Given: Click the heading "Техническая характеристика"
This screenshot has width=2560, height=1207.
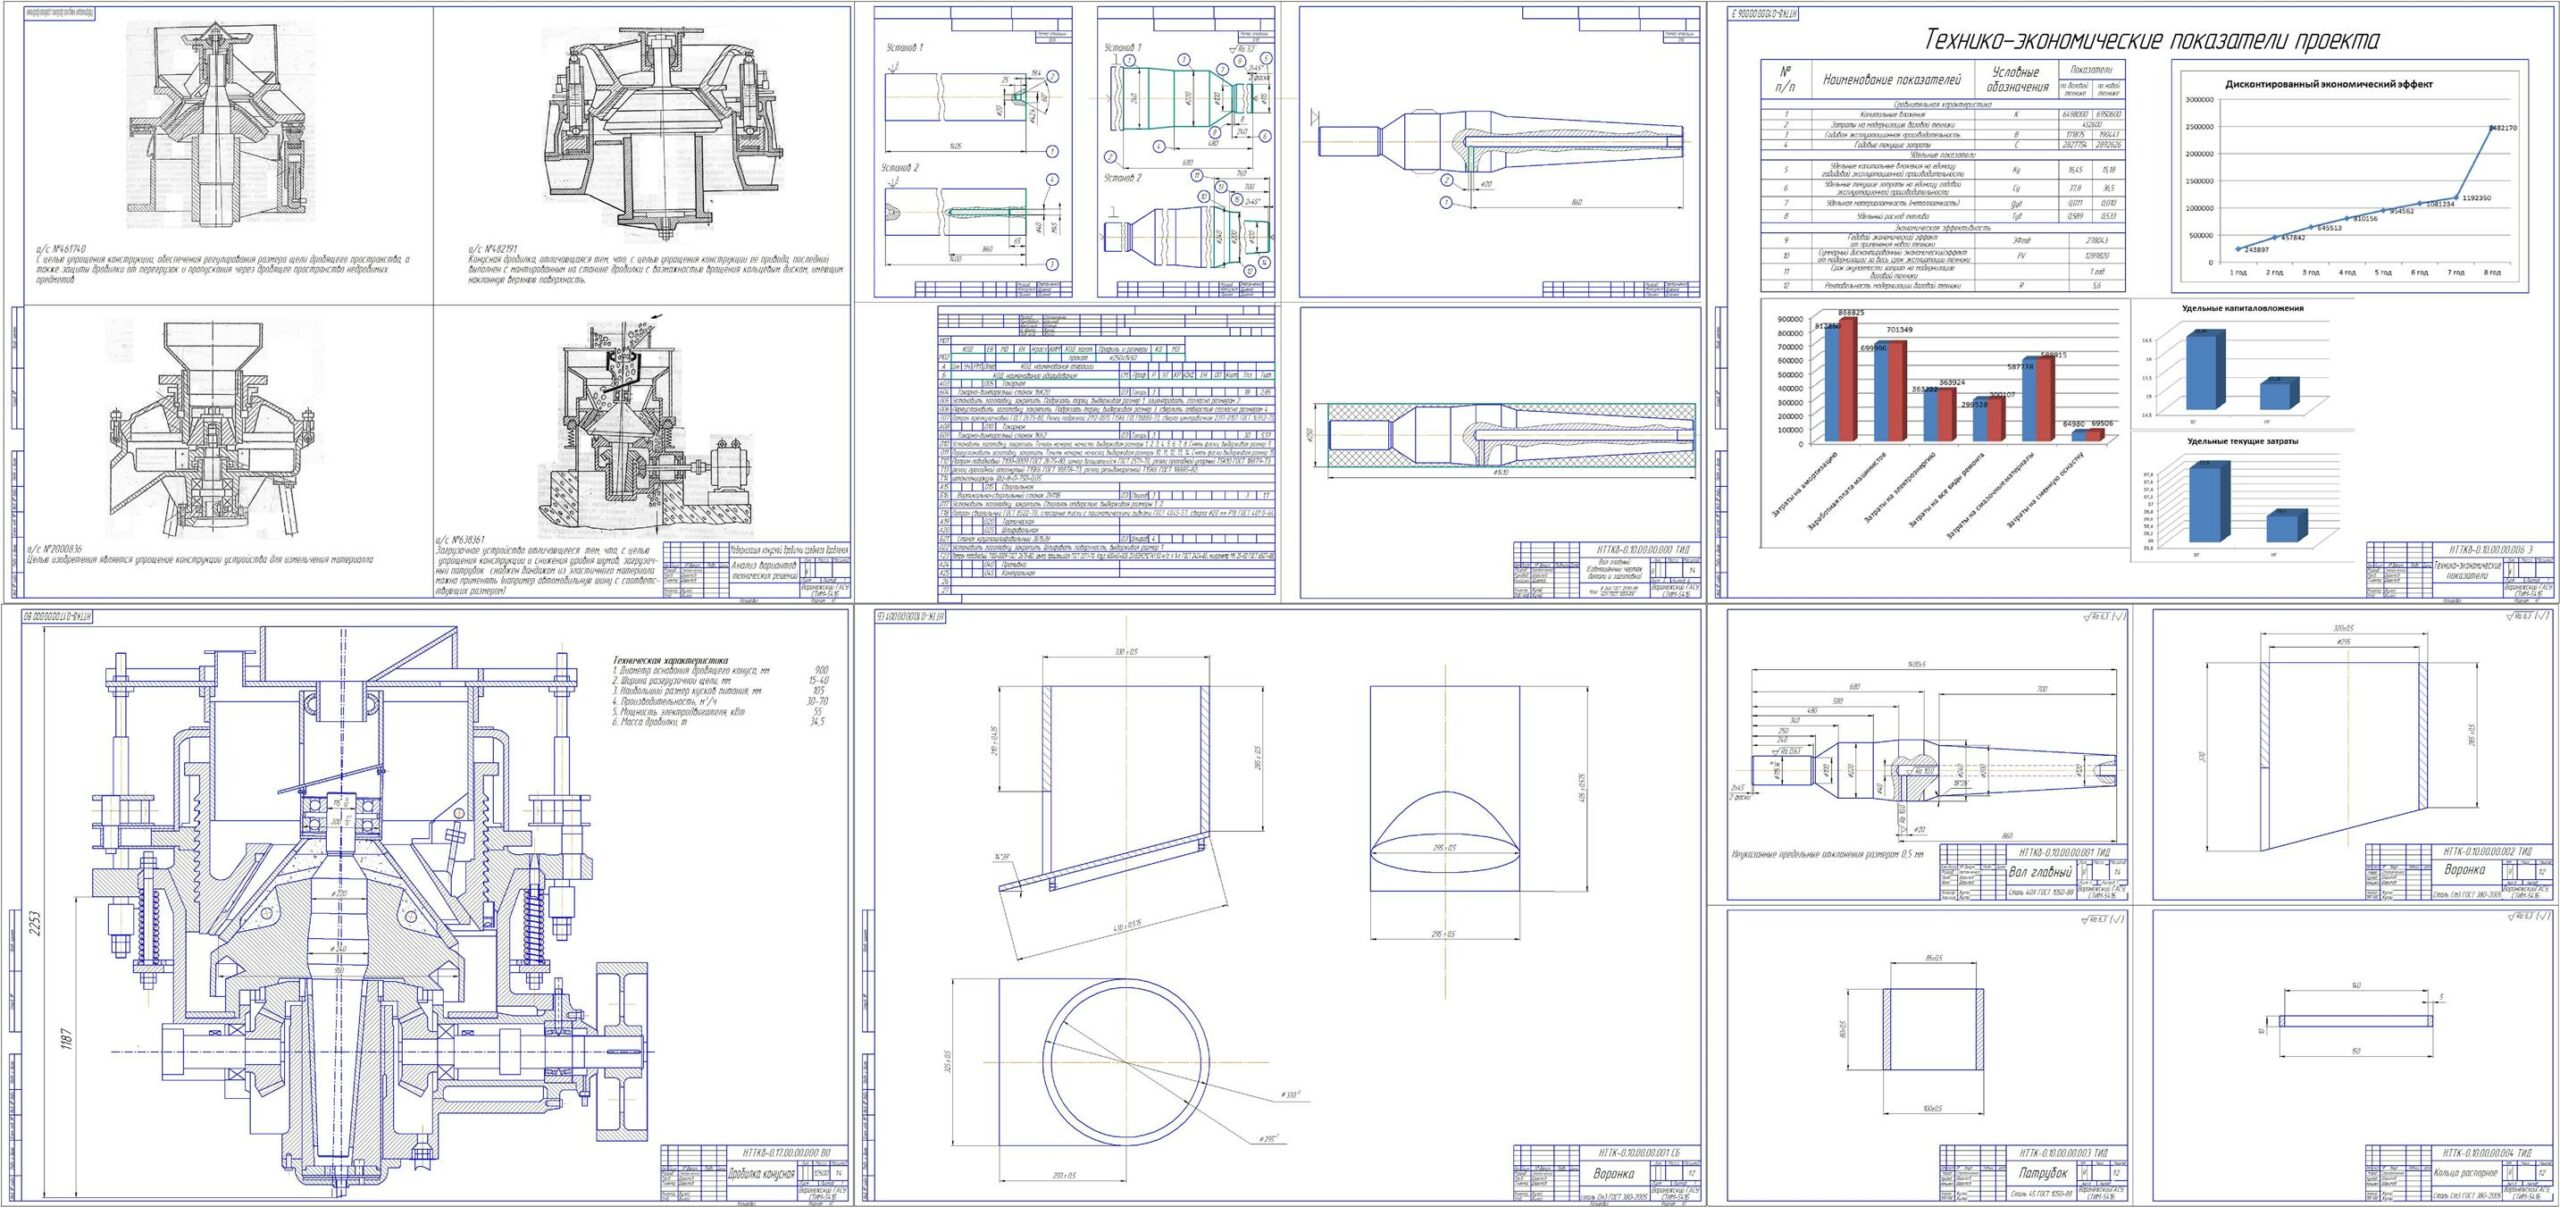Looking at the screenshot, I should (671, 660).
